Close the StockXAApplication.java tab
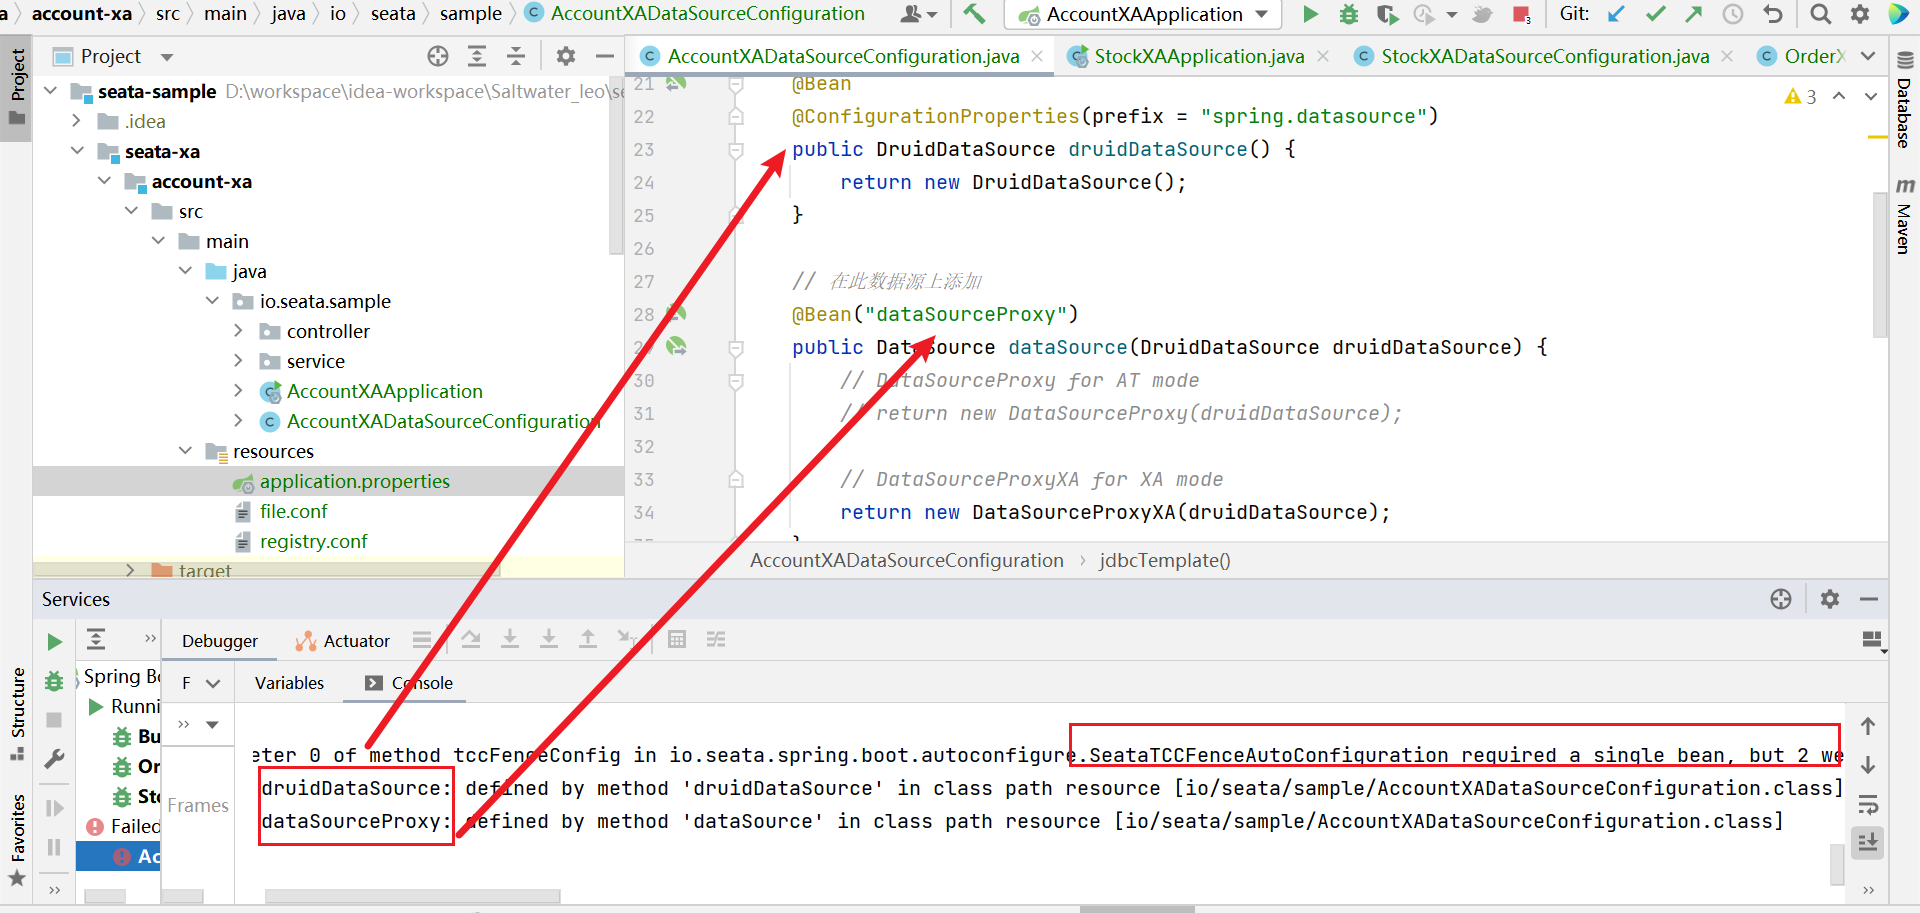The width and height of the screenshot is (1920, 913). tap(1323, 56)
